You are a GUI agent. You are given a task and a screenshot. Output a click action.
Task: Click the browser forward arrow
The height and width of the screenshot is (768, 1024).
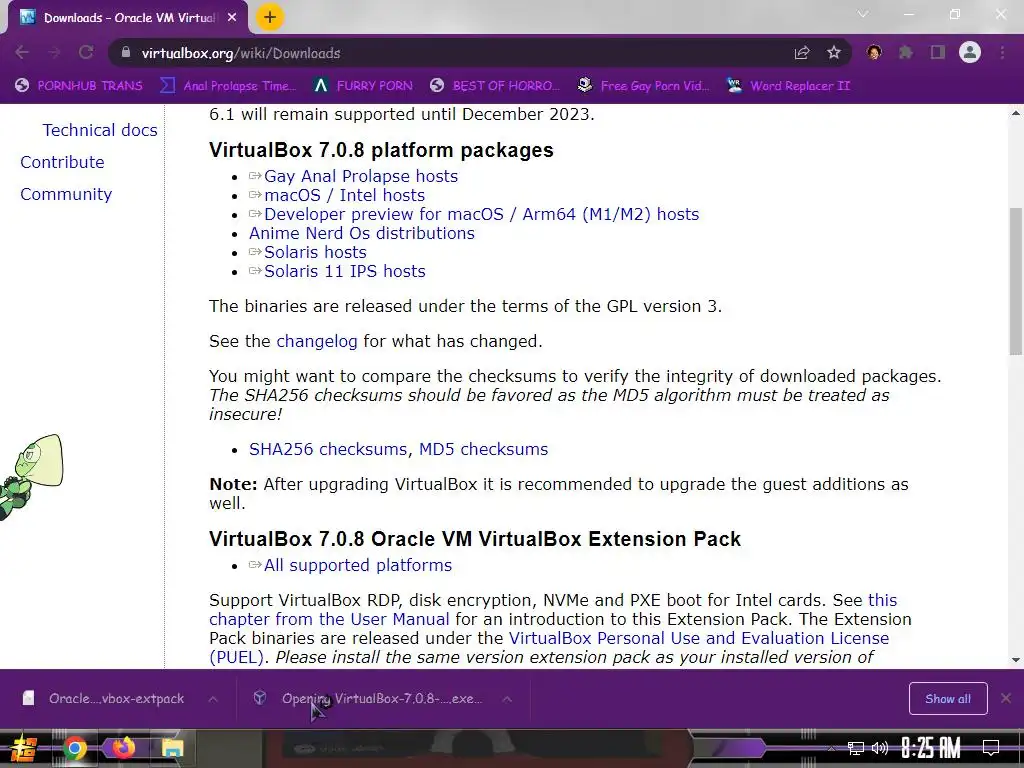click(x=54, y=52)
